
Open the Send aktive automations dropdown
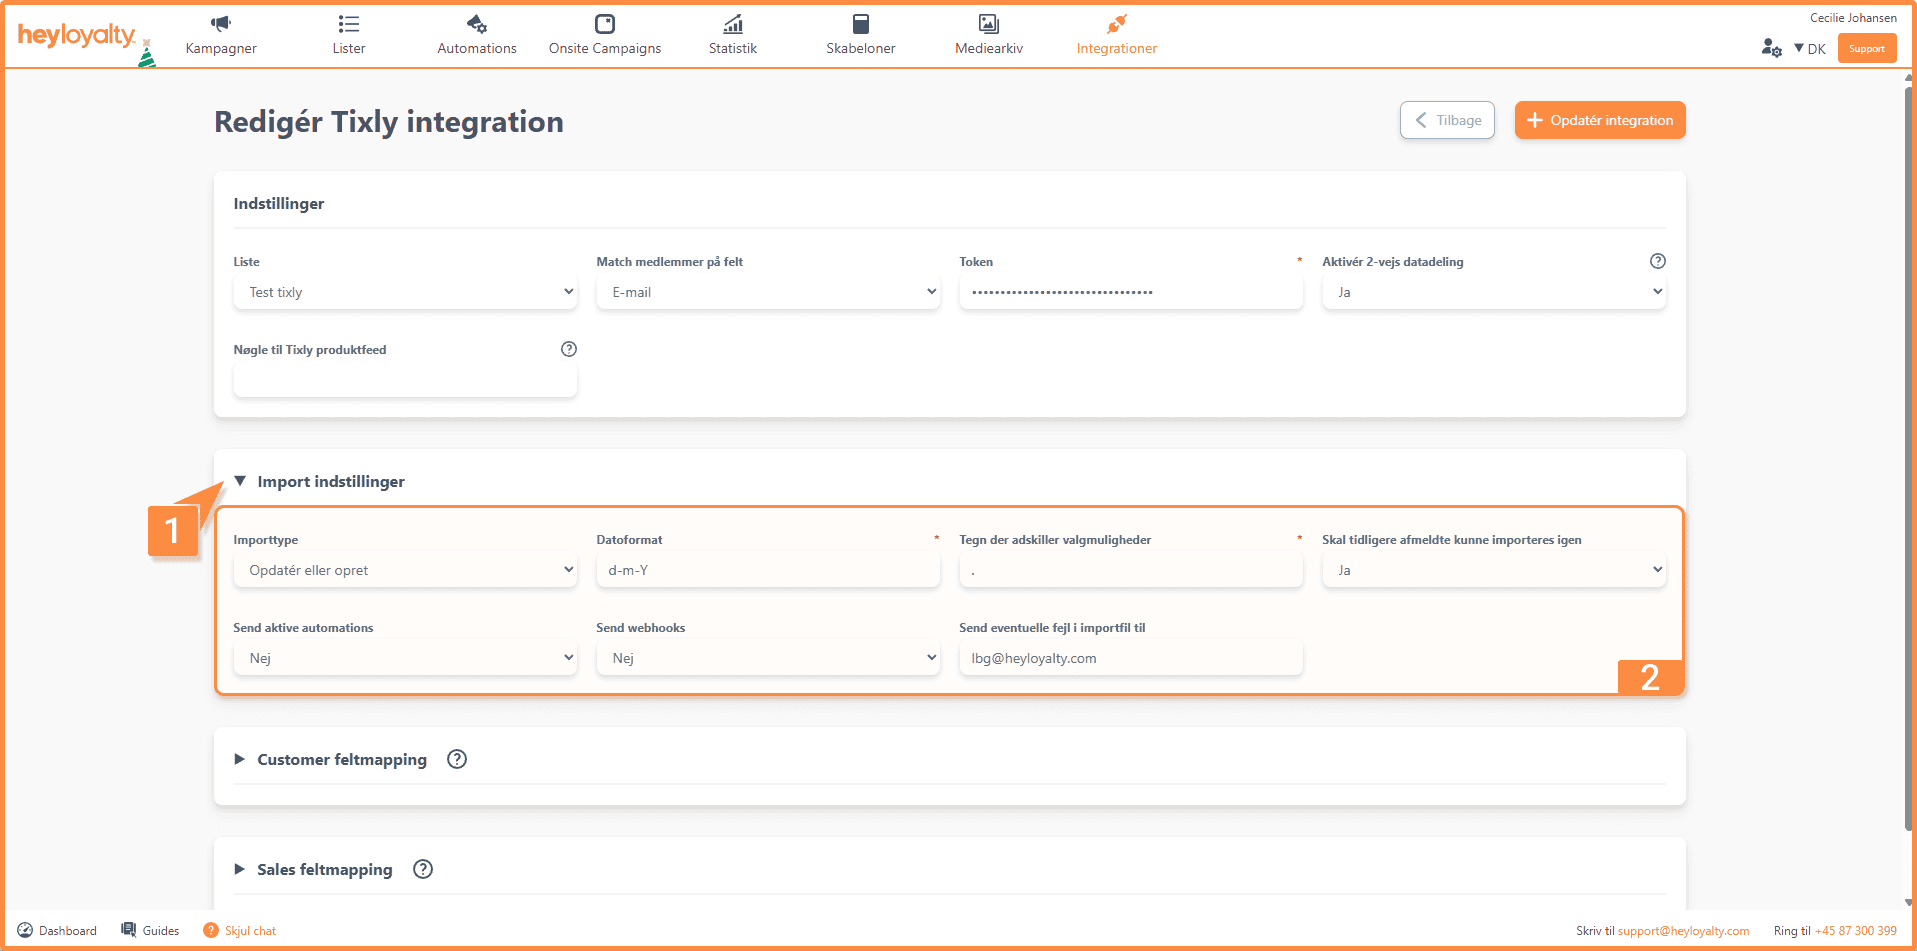tap(405, 658)
